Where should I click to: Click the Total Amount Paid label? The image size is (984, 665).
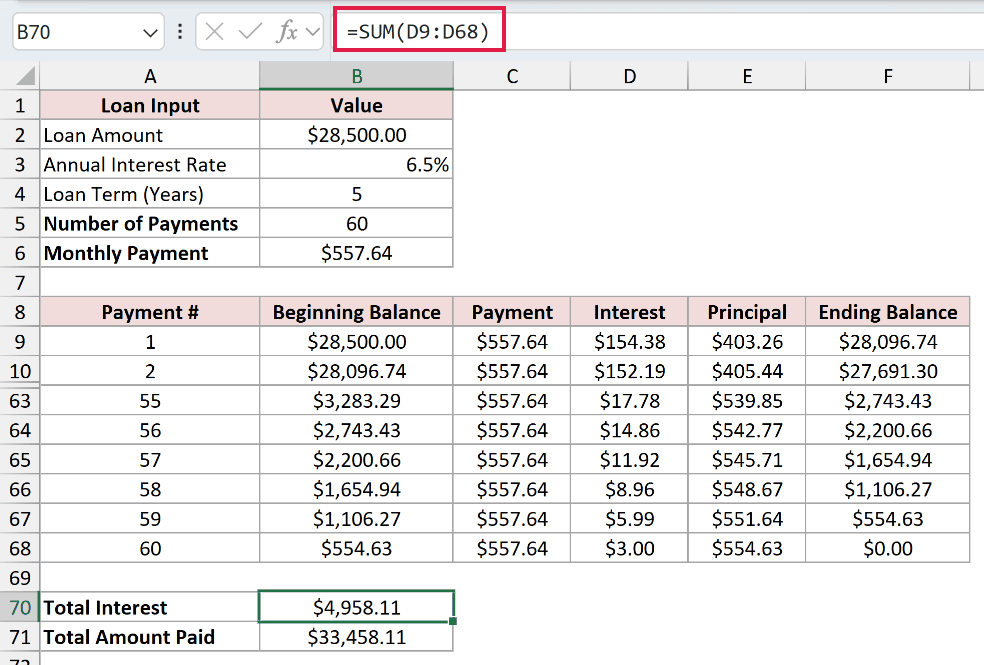pos(150,637)
